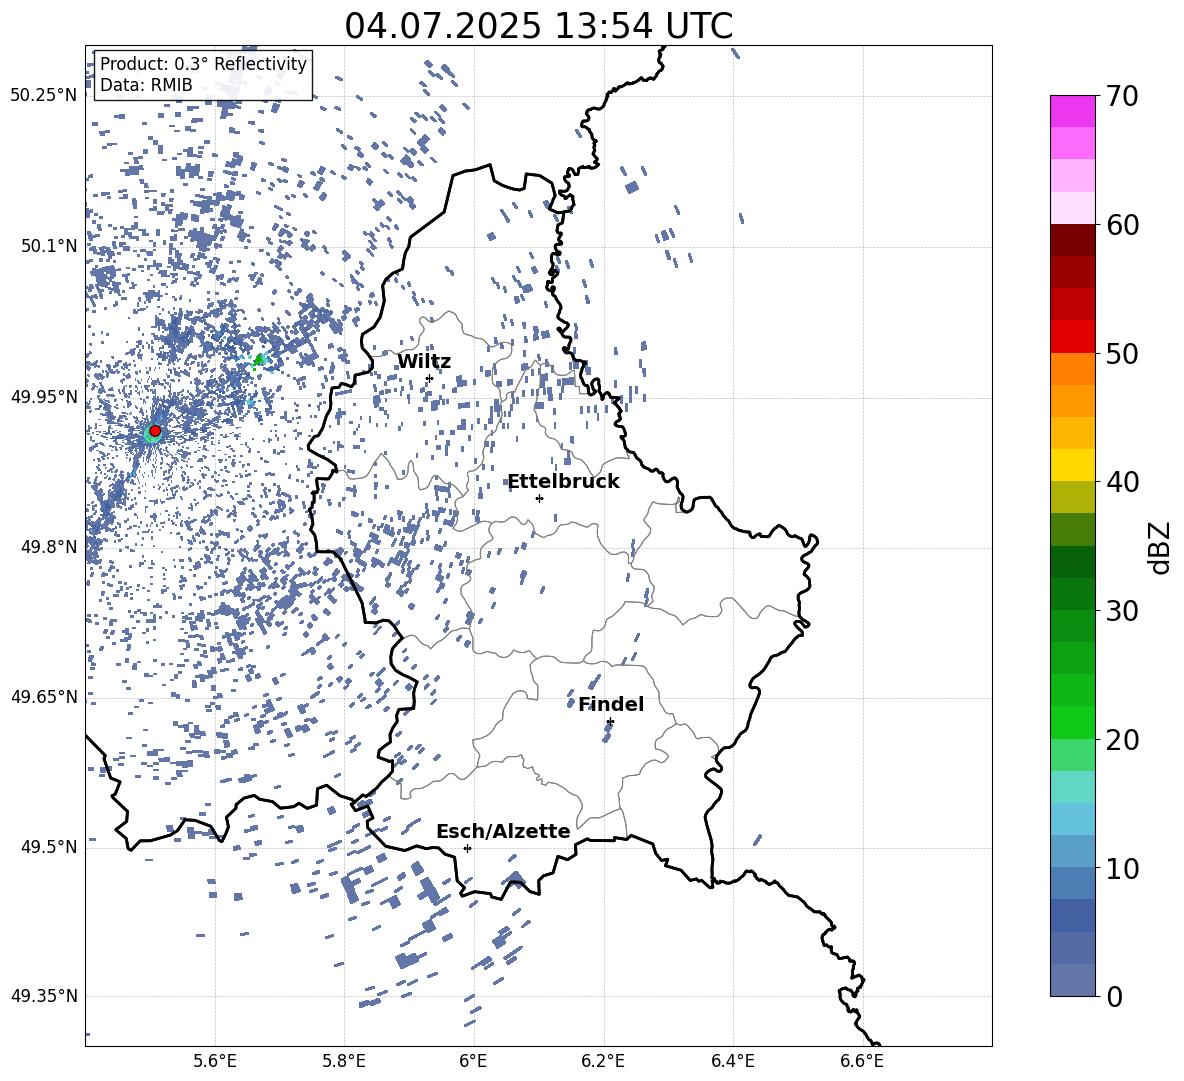Click the green reflectivity echo west of Wiltz
Image resolution: width=1184 pixels, height=1081 pixels.
click(x=260, y=360)
